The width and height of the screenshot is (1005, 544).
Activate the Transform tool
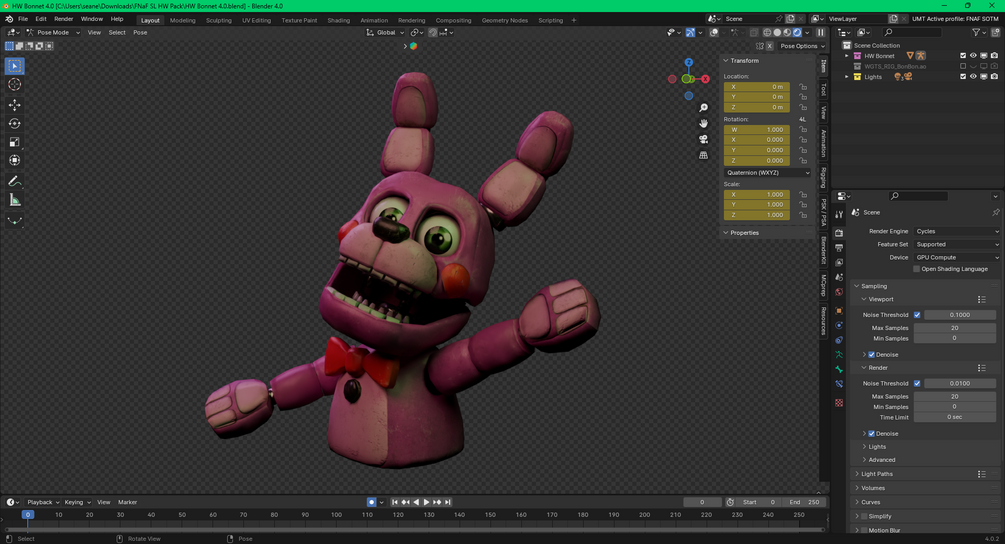pos(14,160)
